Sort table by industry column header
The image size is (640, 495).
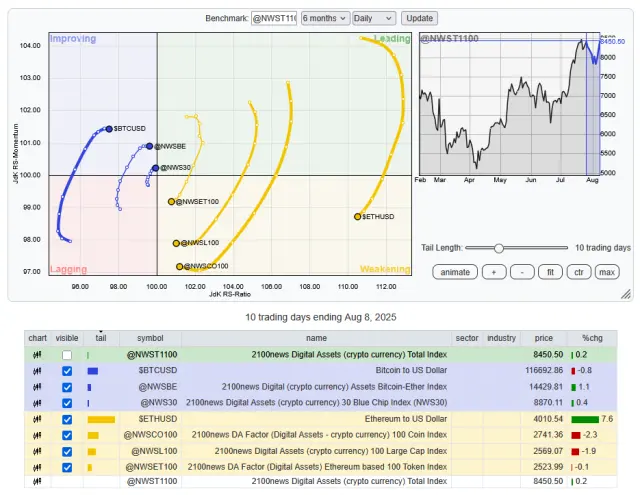(x=502, y=338)
